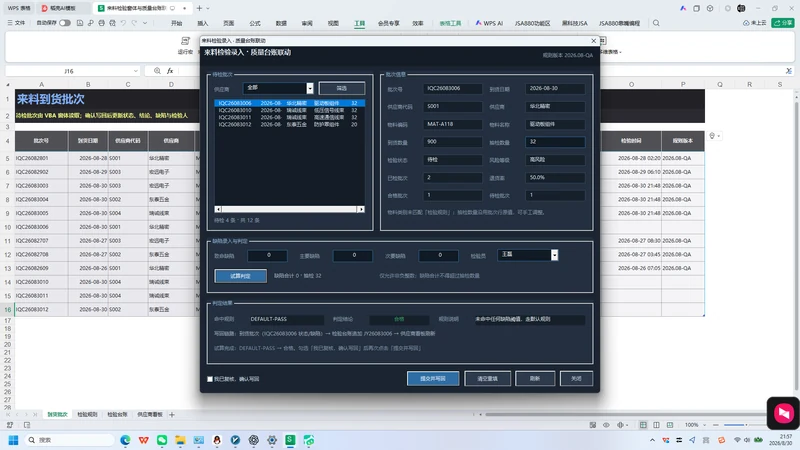Click the refresh button in dialog footer
The image size is (800, 450).
pyautogui.click(x=535, y=379)
